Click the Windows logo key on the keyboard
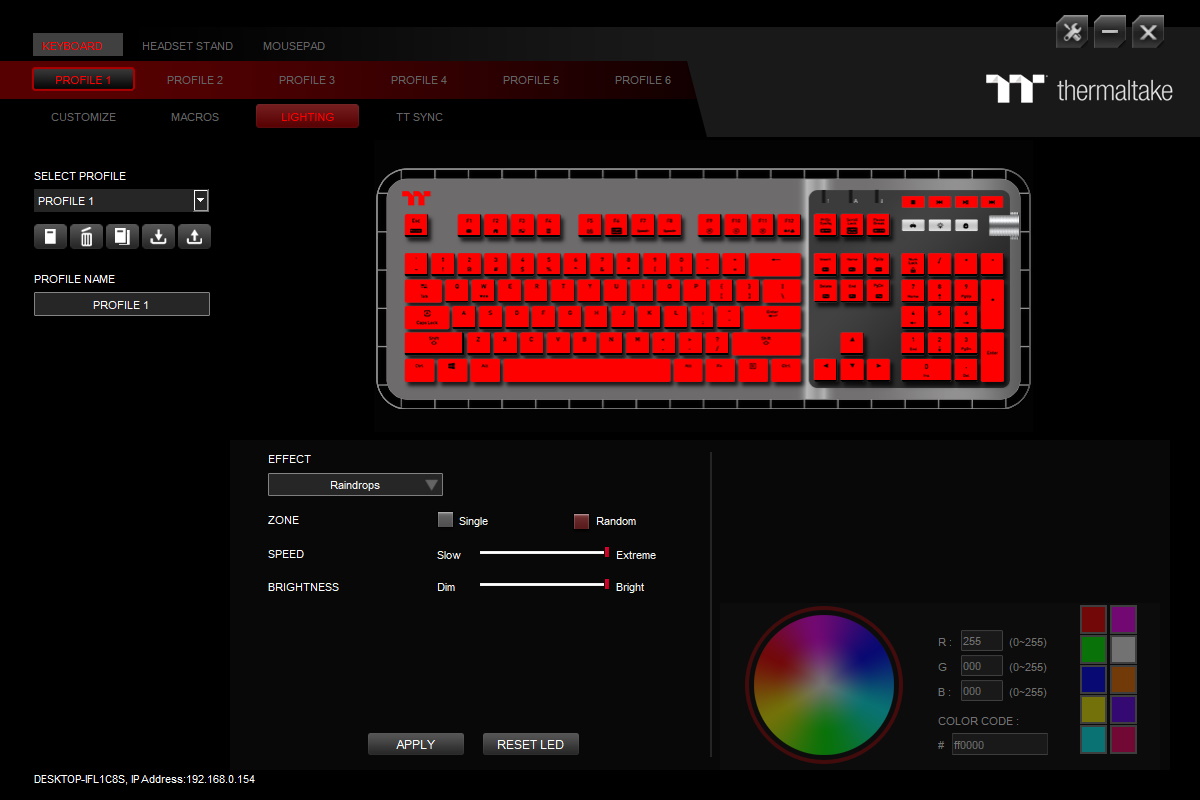 click(452, 369)
